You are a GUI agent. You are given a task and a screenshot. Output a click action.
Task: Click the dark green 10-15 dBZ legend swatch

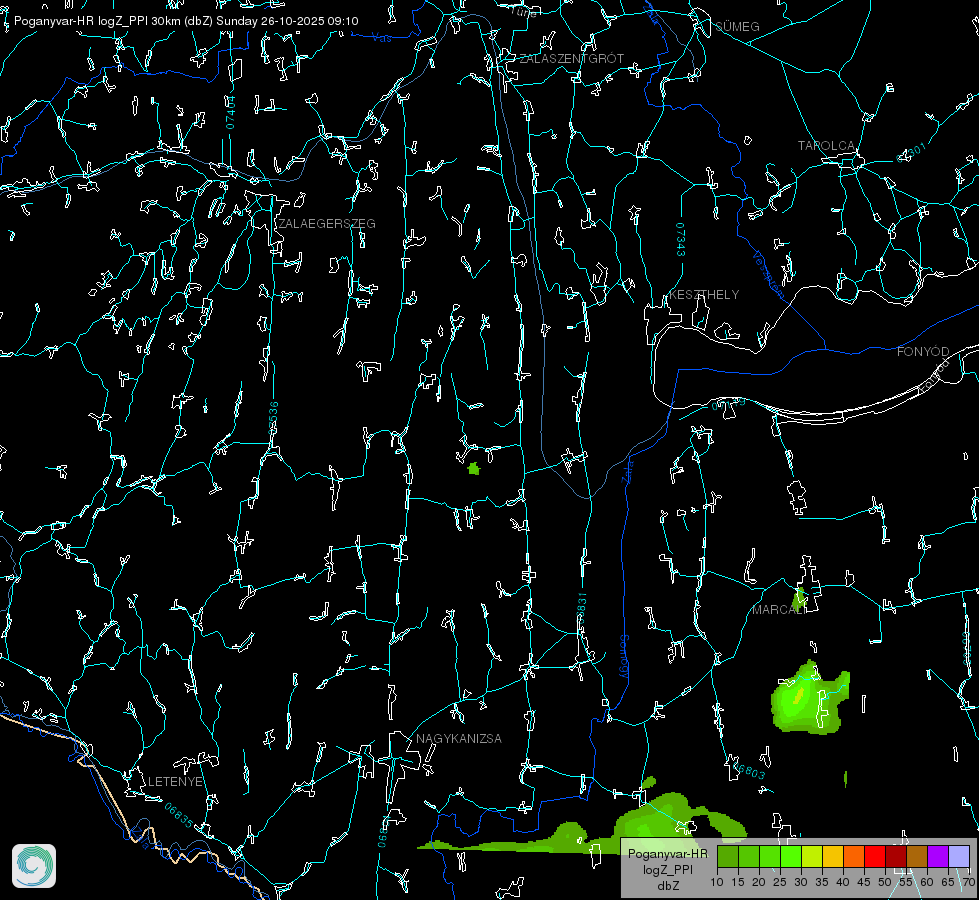point(728,856)
